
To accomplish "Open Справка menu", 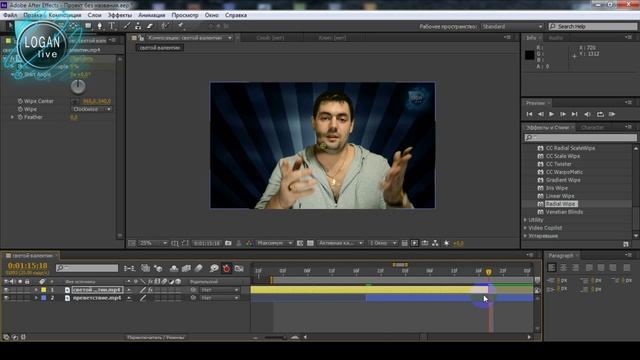I will 236,15.
